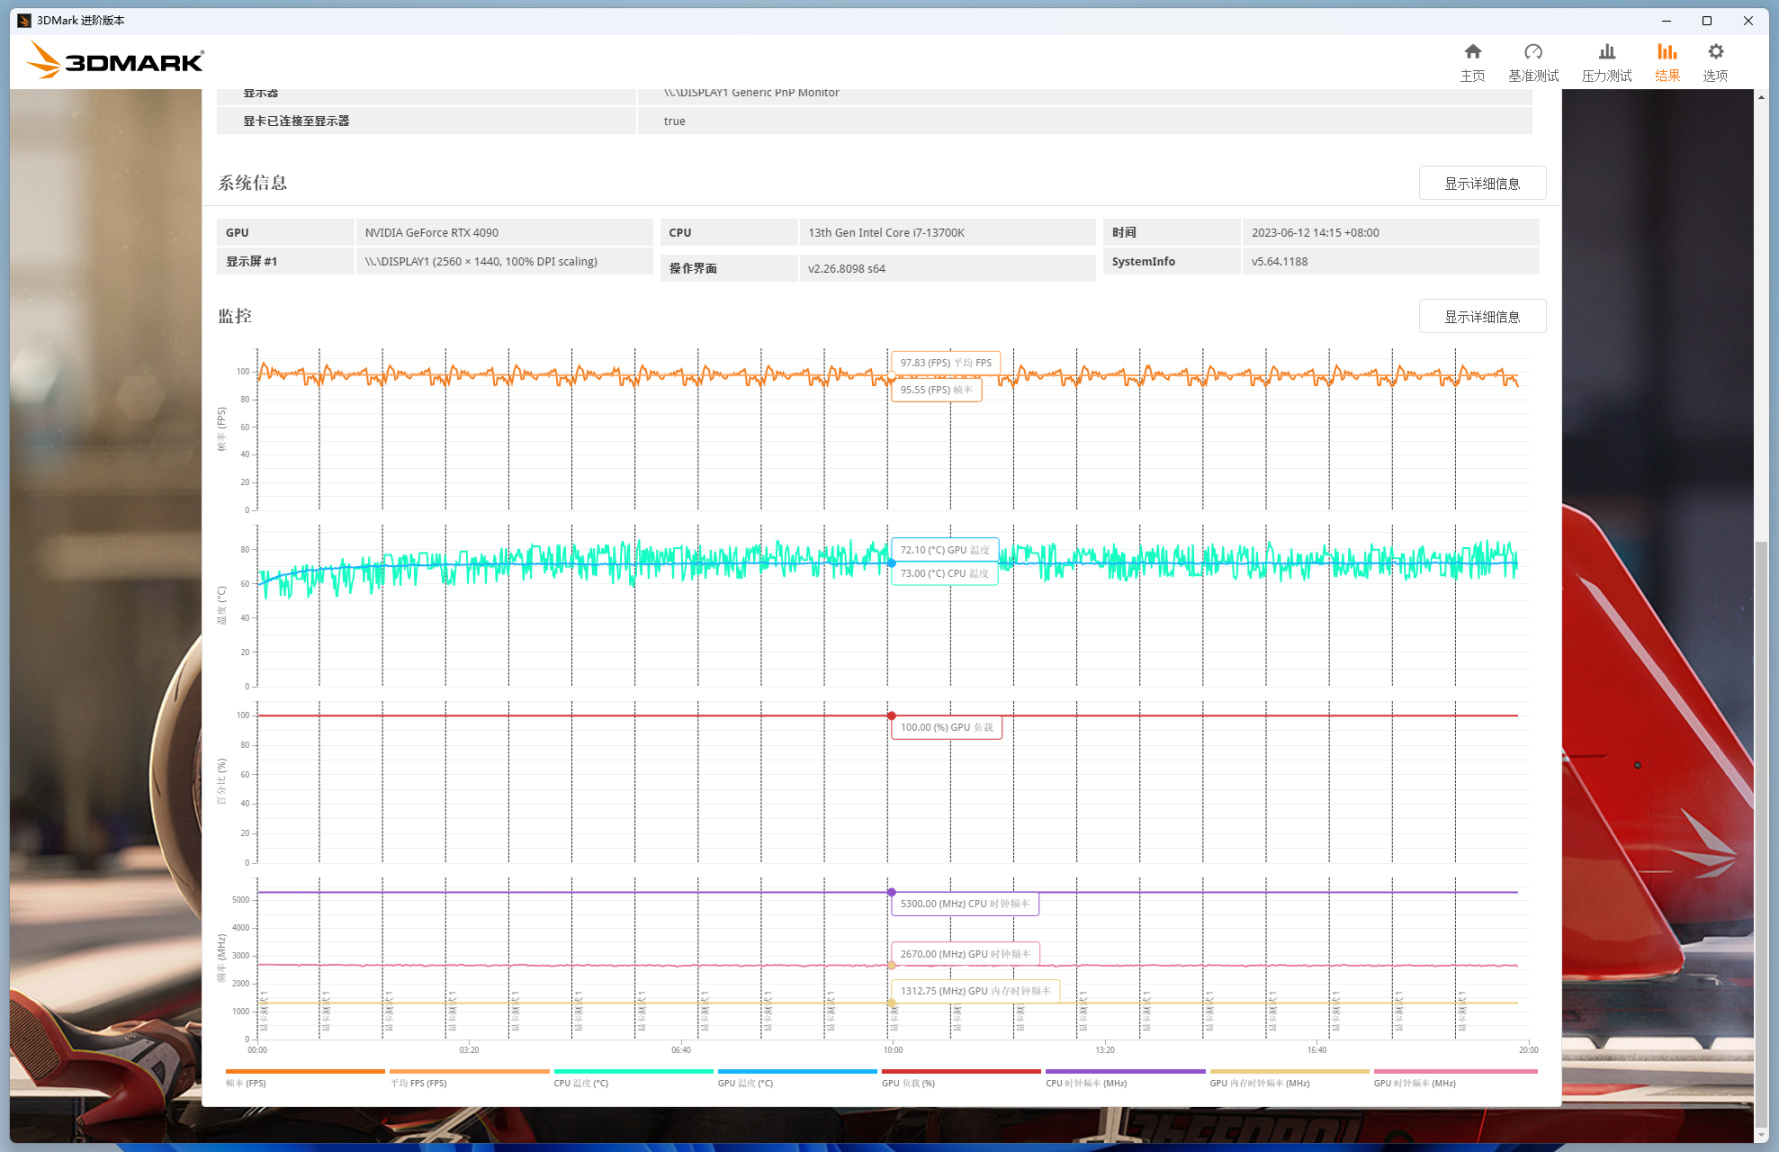Open 选项 options gear icon
The width and height of the screenshot is (1779, 1152).
point(1715,61)
